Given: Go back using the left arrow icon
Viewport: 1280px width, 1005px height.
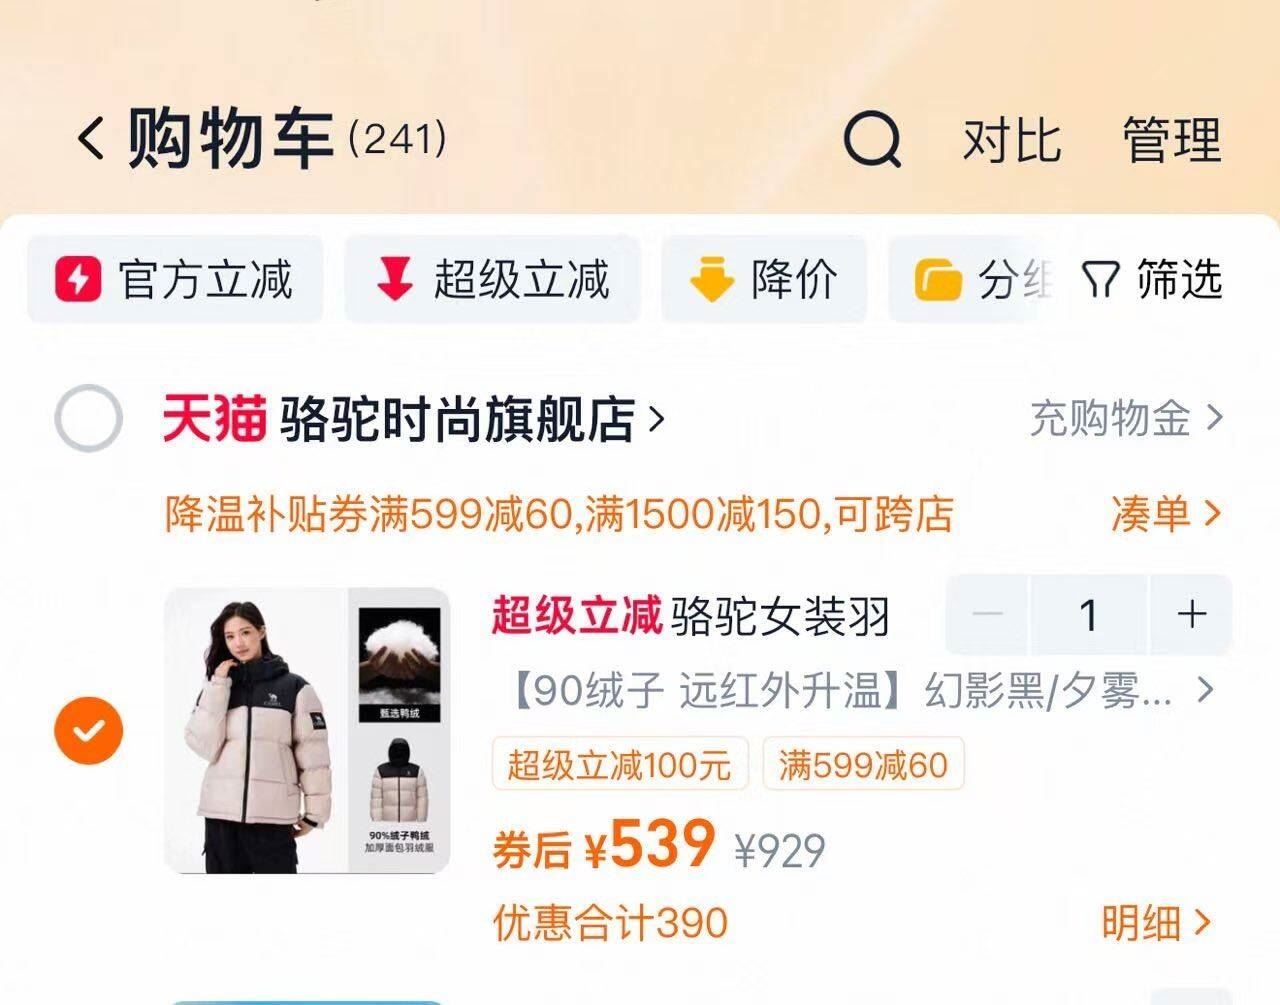Looking at the screenshot, I should coord(91,138).
